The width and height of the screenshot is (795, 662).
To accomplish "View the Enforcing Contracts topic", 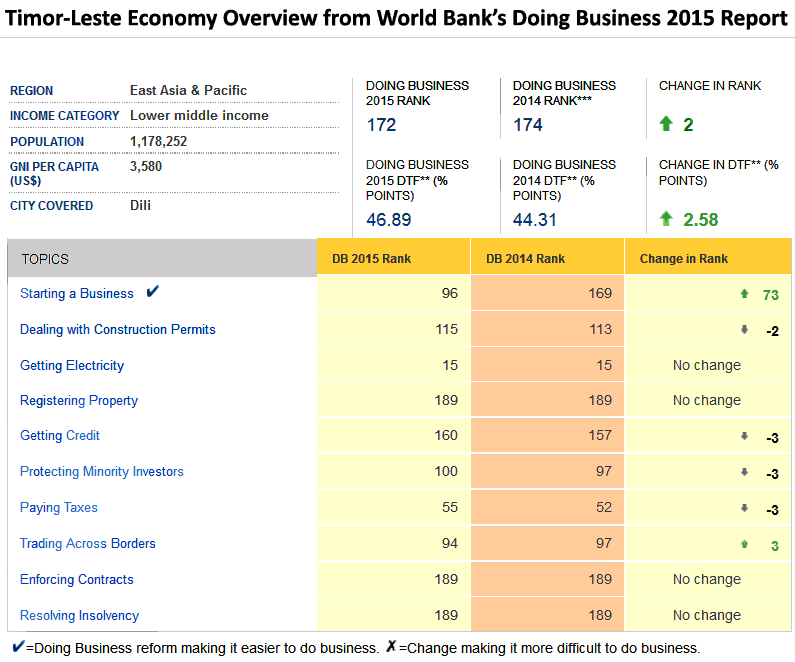I will point(77,579).
